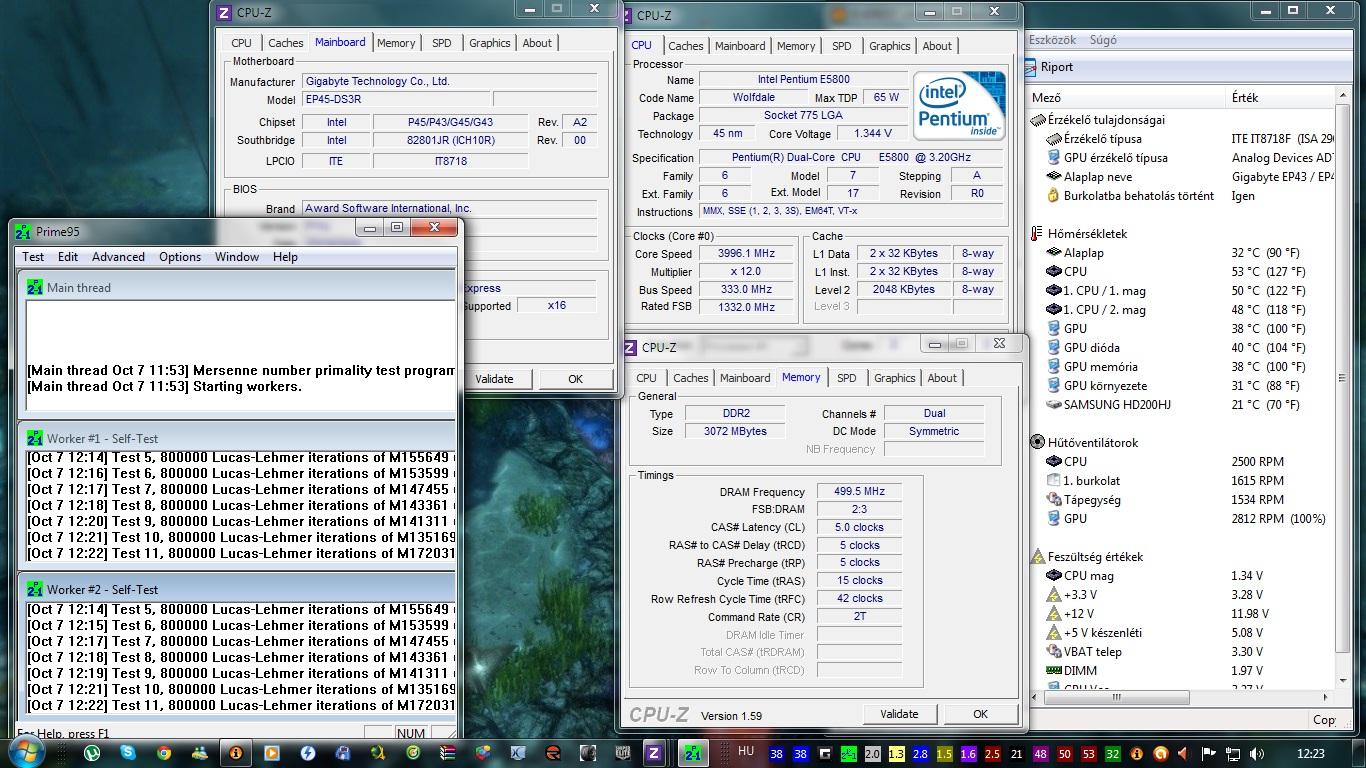Click the Érték column header
This screenshot has width=1366, height=768.
(x=1280, y=98)
